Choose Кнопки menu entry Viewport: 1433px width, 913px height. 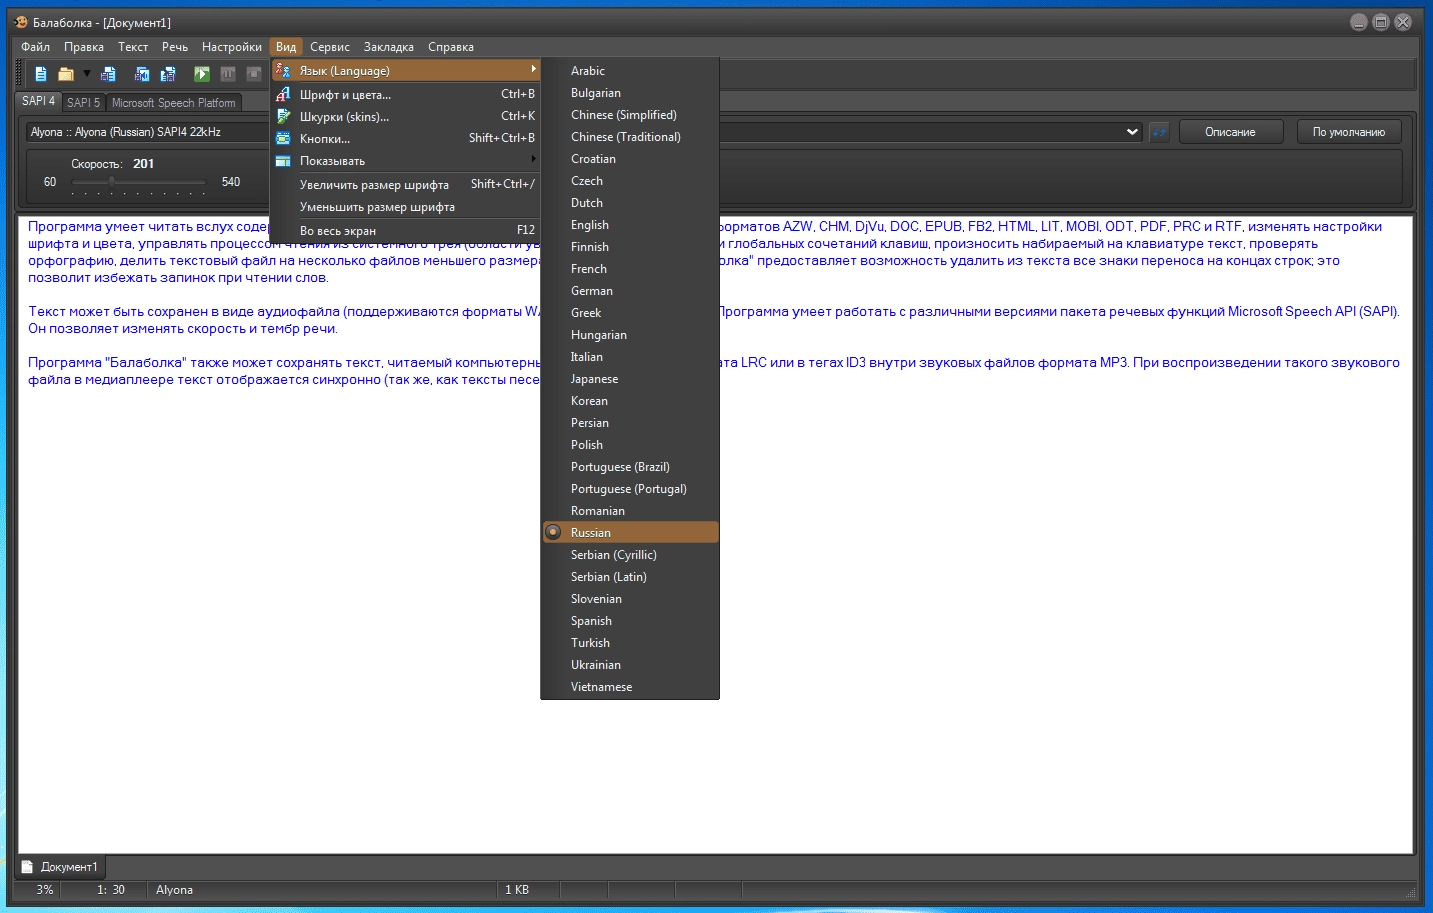[405, 138]
